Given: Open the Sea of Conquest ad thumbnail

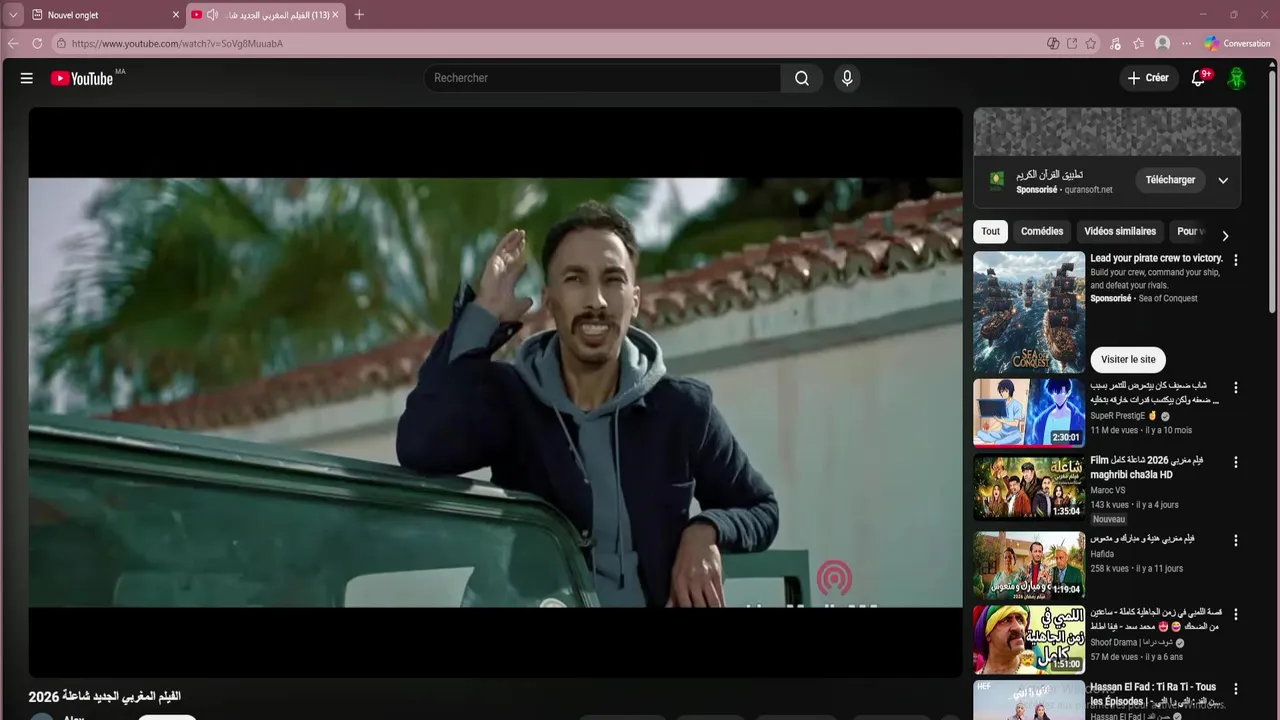Looking at the screenshot, I should 1029,312.
